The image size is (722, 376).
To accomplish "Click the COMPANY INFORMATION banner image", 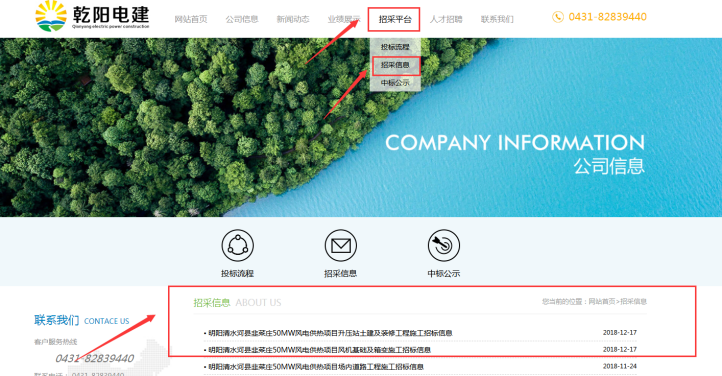I will click(361, 127).
